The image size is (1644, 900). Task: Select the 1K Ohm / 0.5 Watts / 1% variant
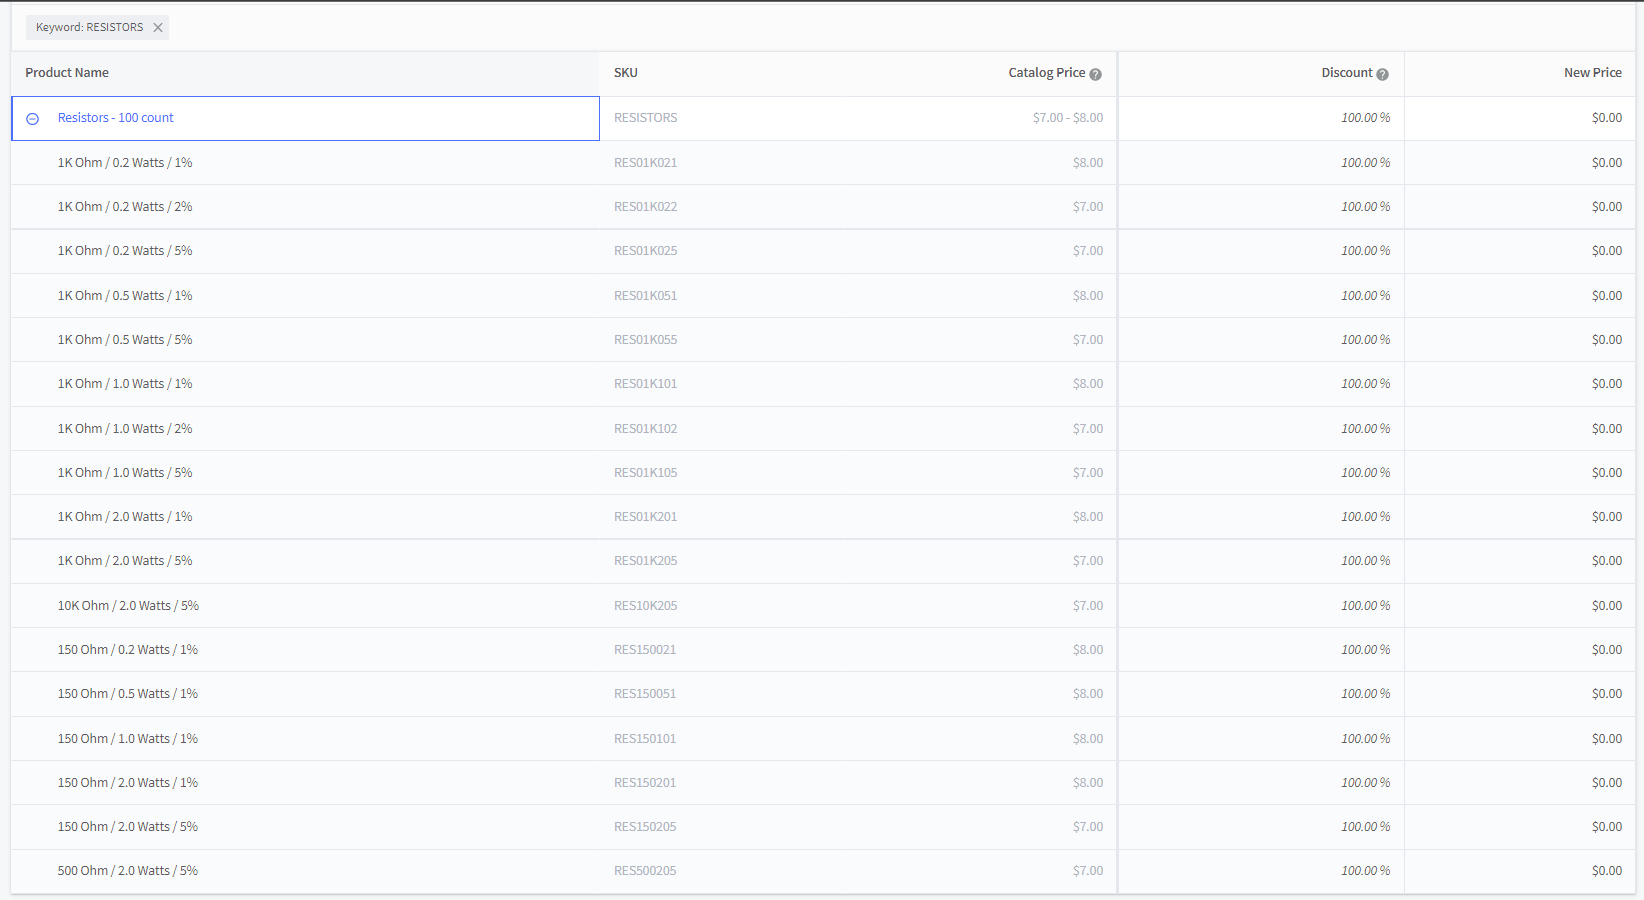click(x=125, y=296)
